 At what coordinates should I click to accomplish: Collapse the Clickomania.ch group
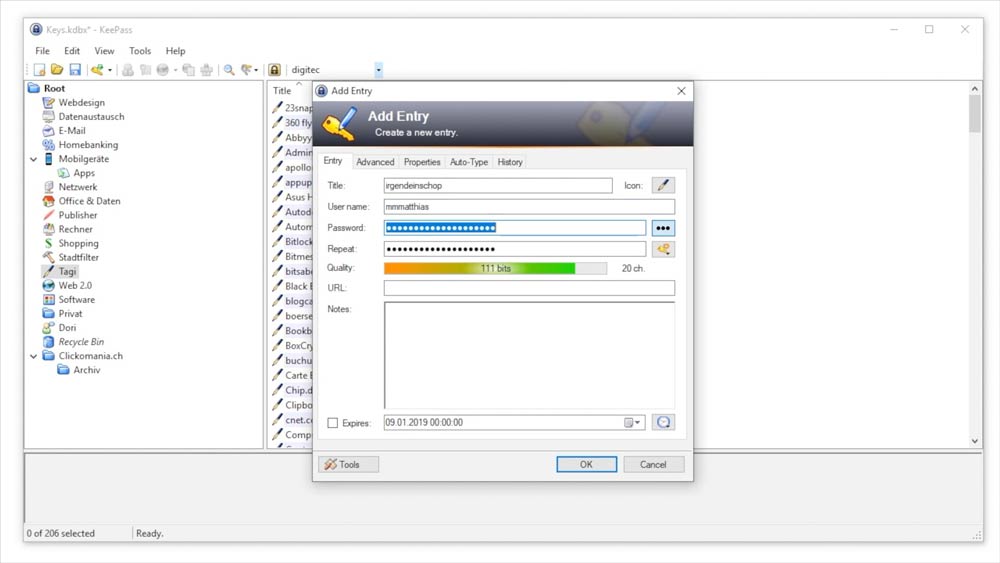[x=34, y=356]
